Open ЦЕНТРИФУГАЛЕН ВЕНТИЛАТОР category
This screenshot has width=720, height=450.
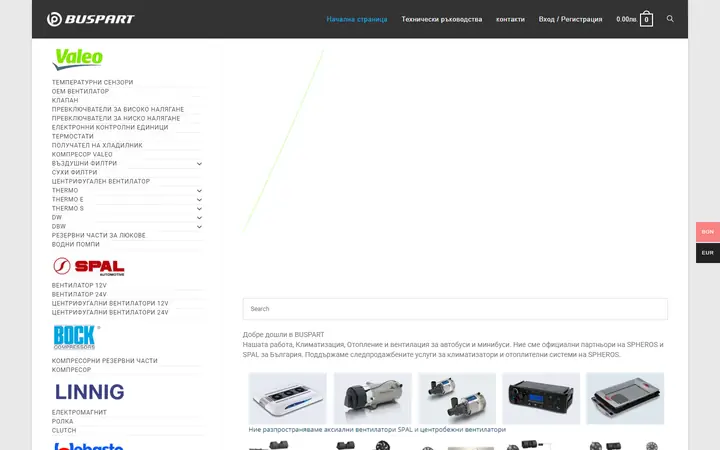tap(101, 181)
